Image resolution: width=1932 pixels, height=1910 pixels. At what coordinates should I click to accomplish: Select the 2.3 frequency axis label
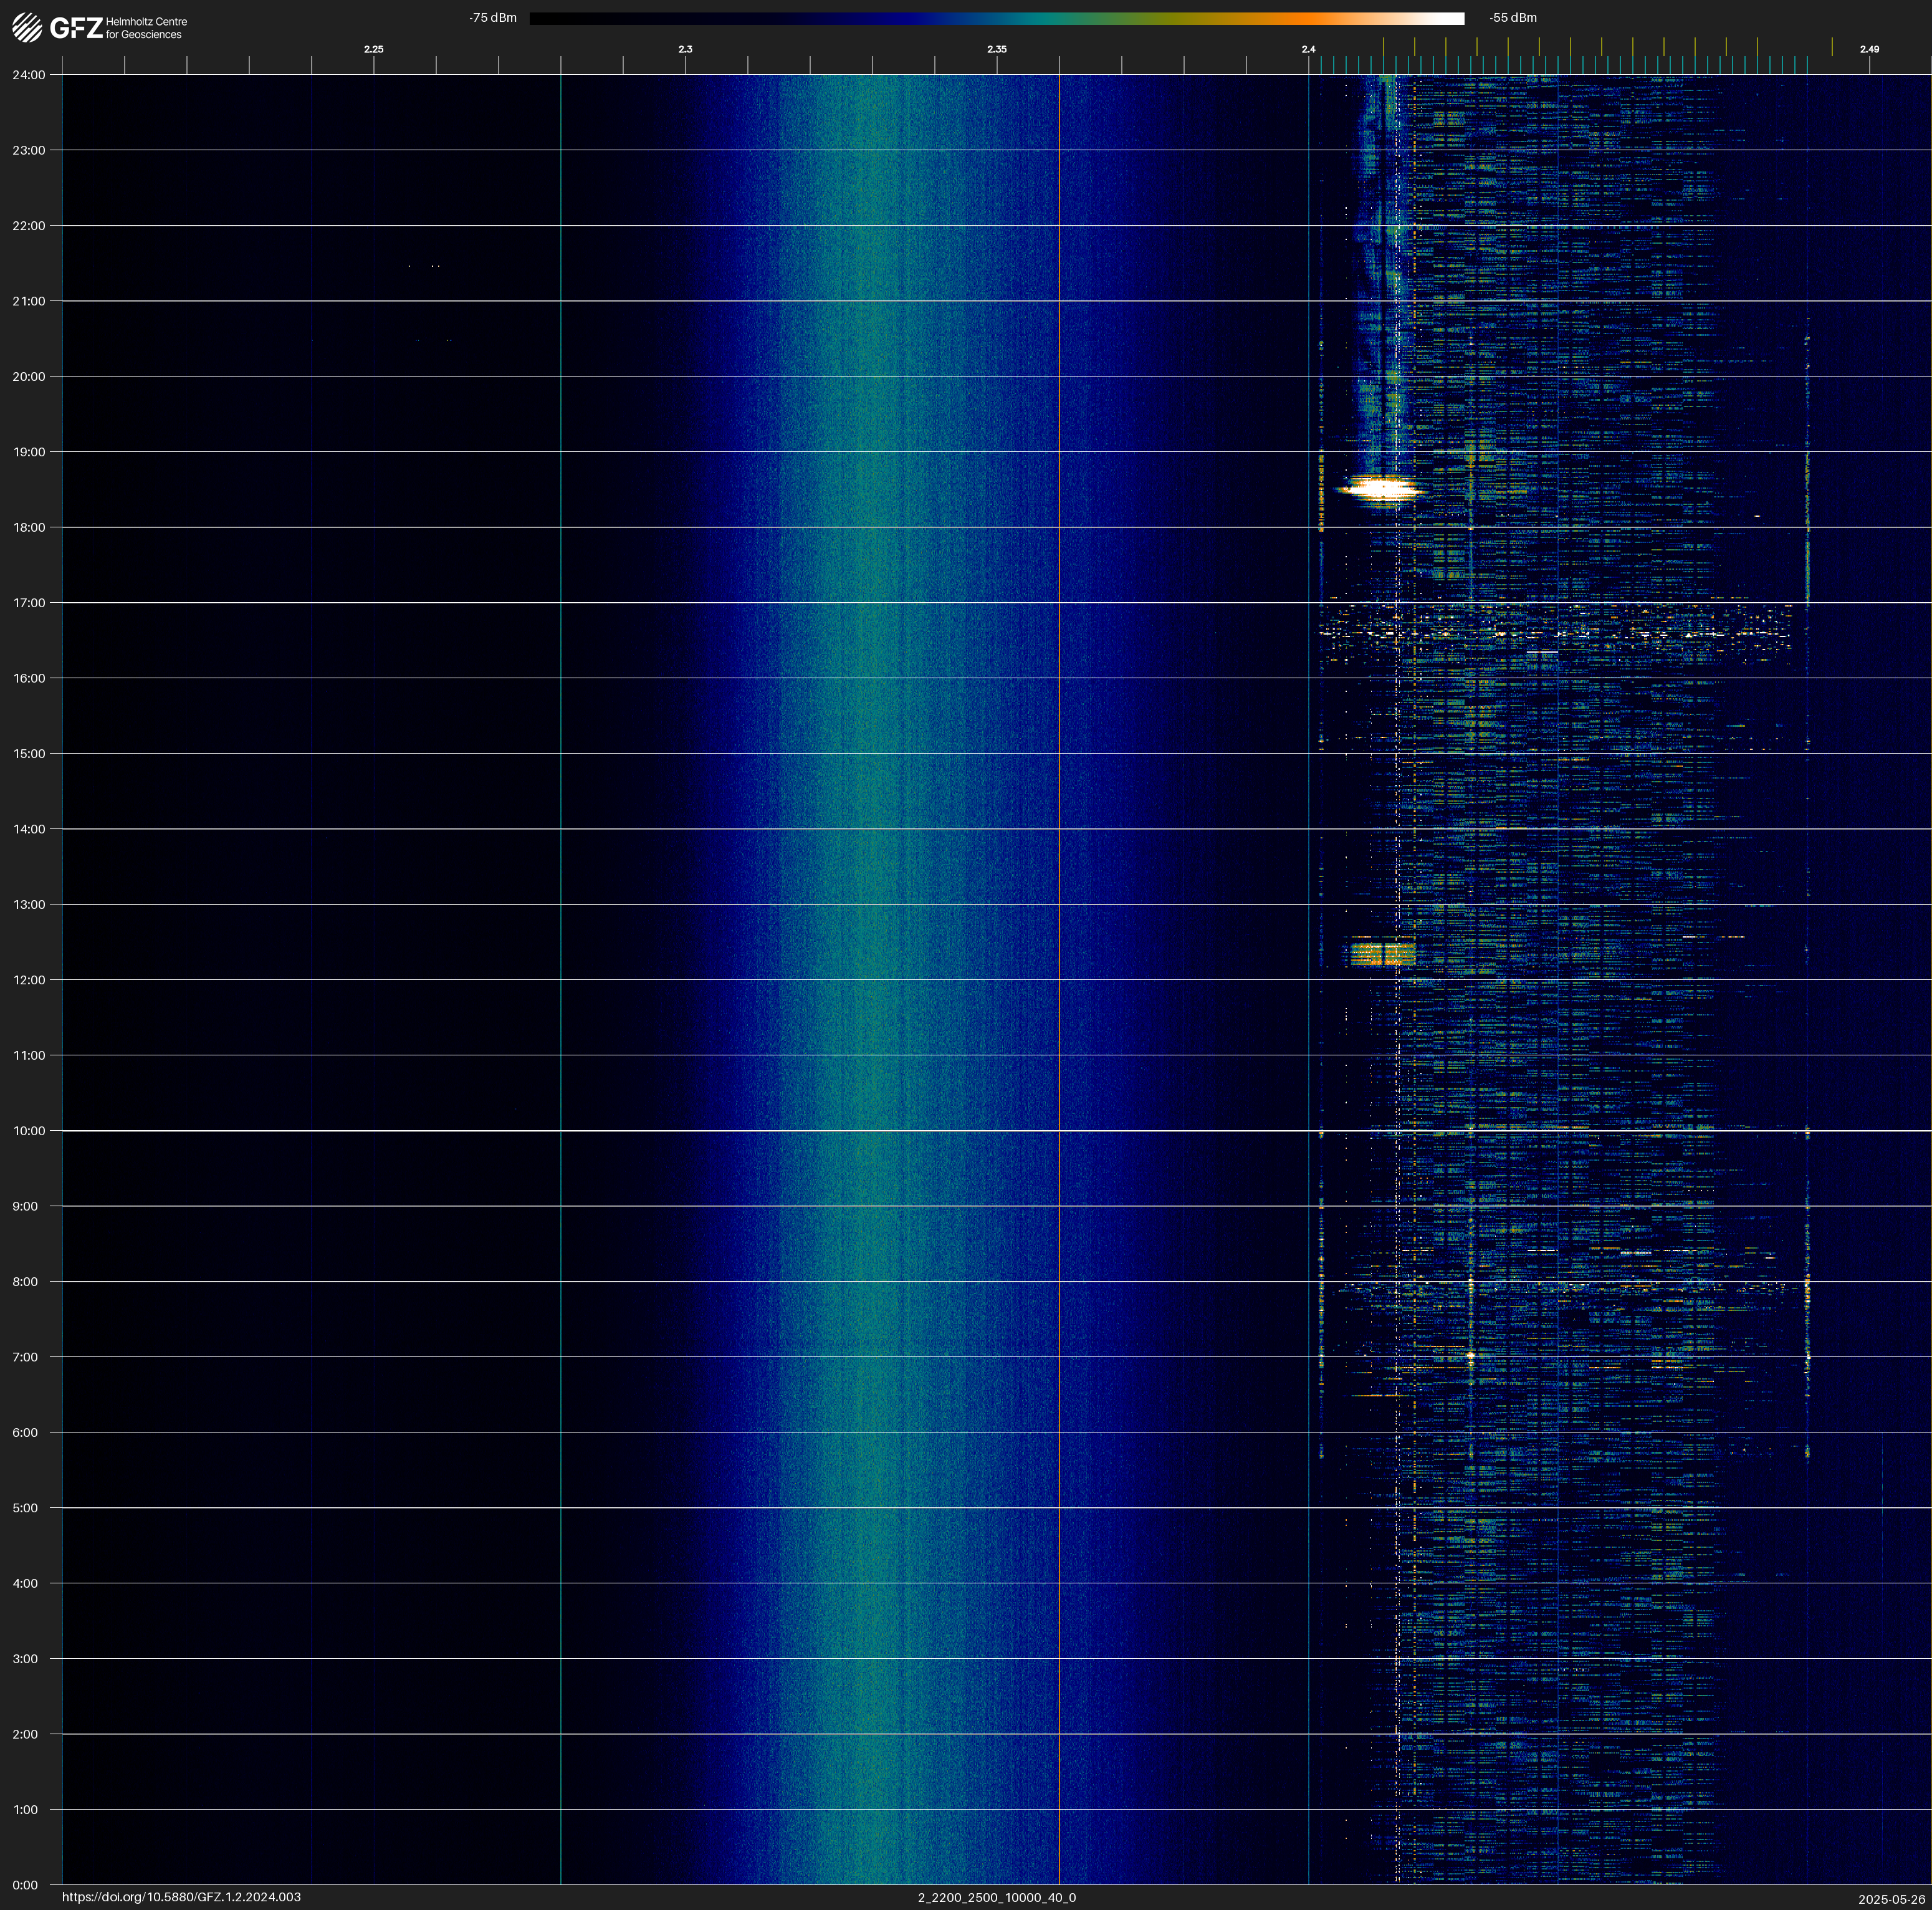(x=685, y=49)
